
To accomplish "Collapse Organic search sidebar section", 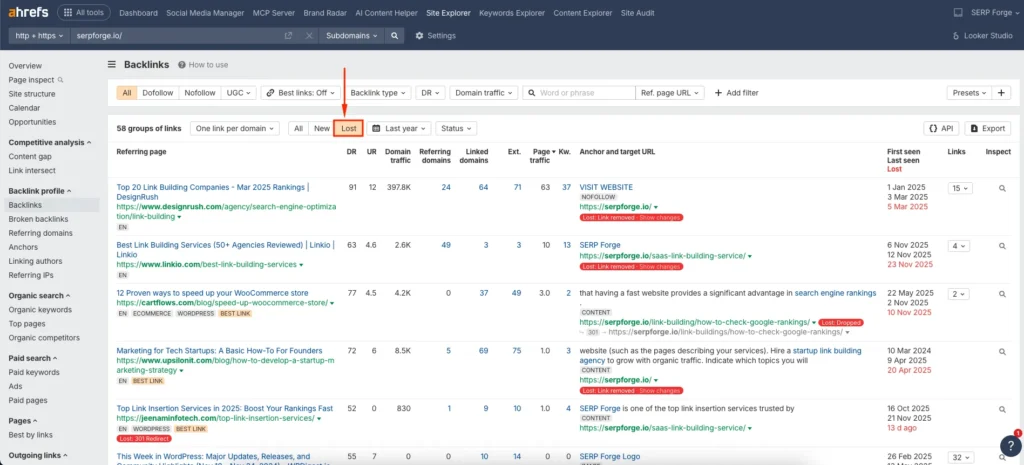I will 40,296.
